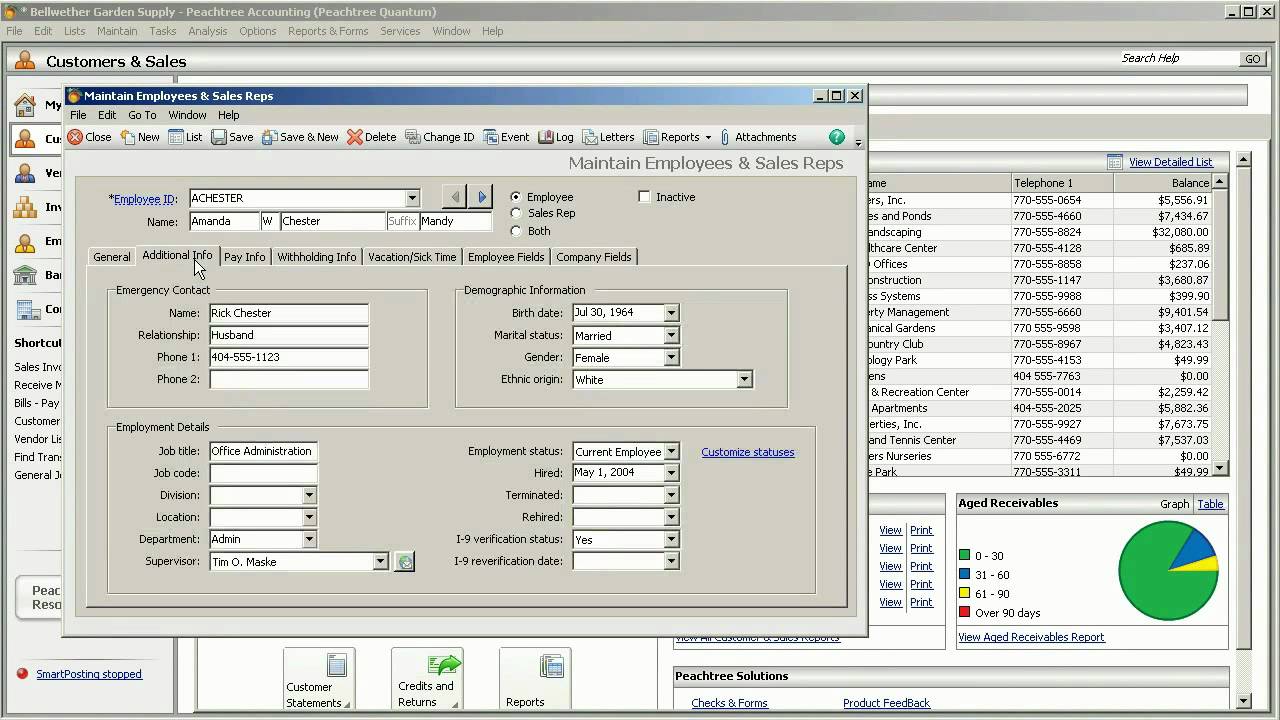The height and width of the screenshot is (720, 1280).
Task: Click the Customer Statements icon
Action: pos(337,665)
